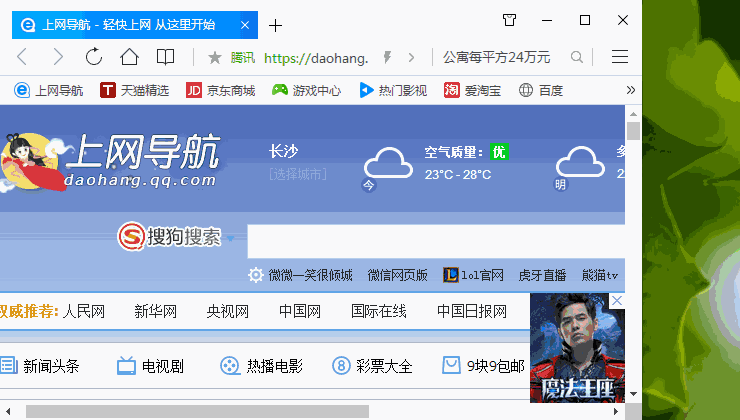The image size is (740, 420).
Task: Click the Sogou search input field
Action: tap(436, 241)
